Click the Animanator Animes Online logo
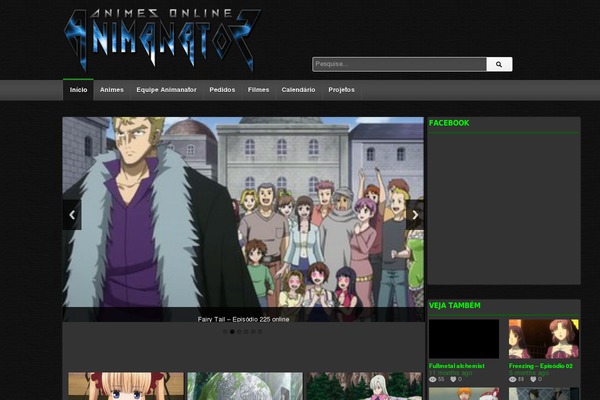The image size is (600, 400). point(162,40)
